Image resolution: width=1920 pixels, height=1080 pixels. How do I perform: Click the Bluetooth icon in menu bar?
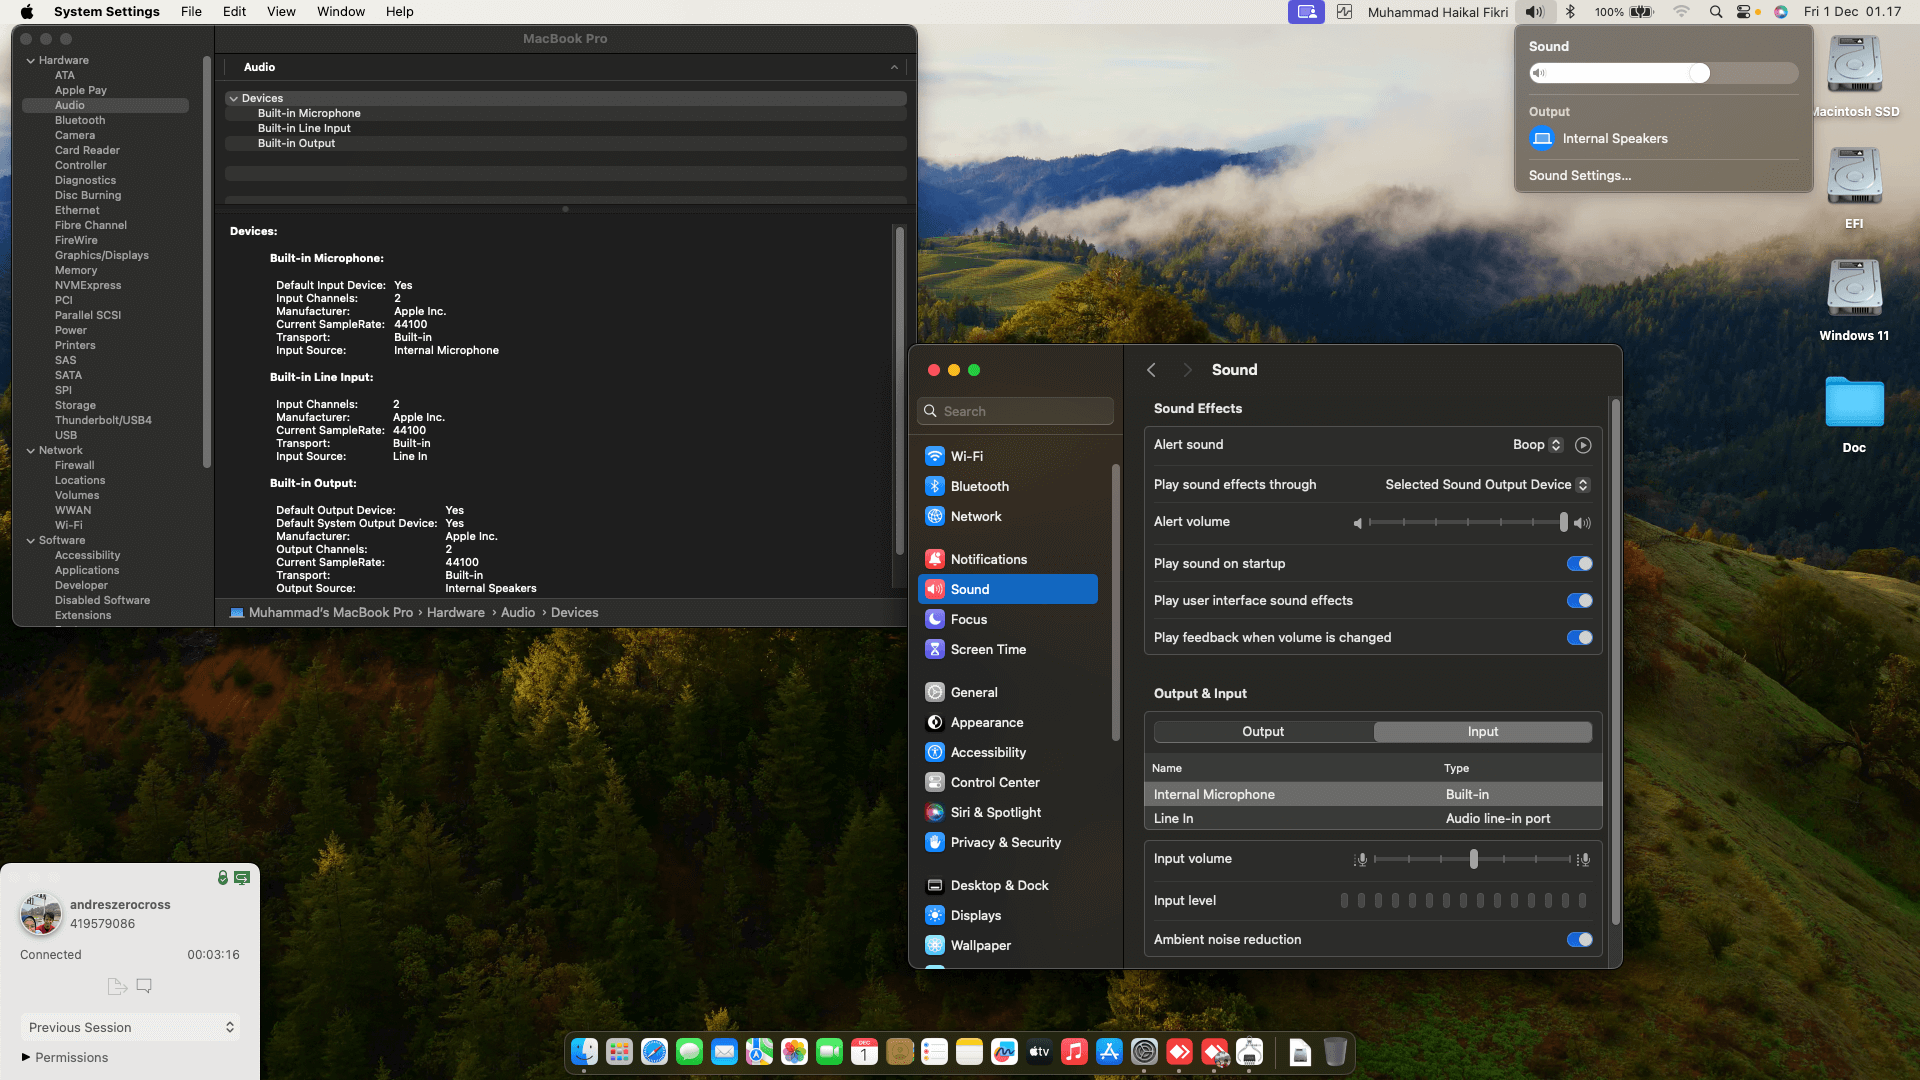click(x=1570, y=12)
